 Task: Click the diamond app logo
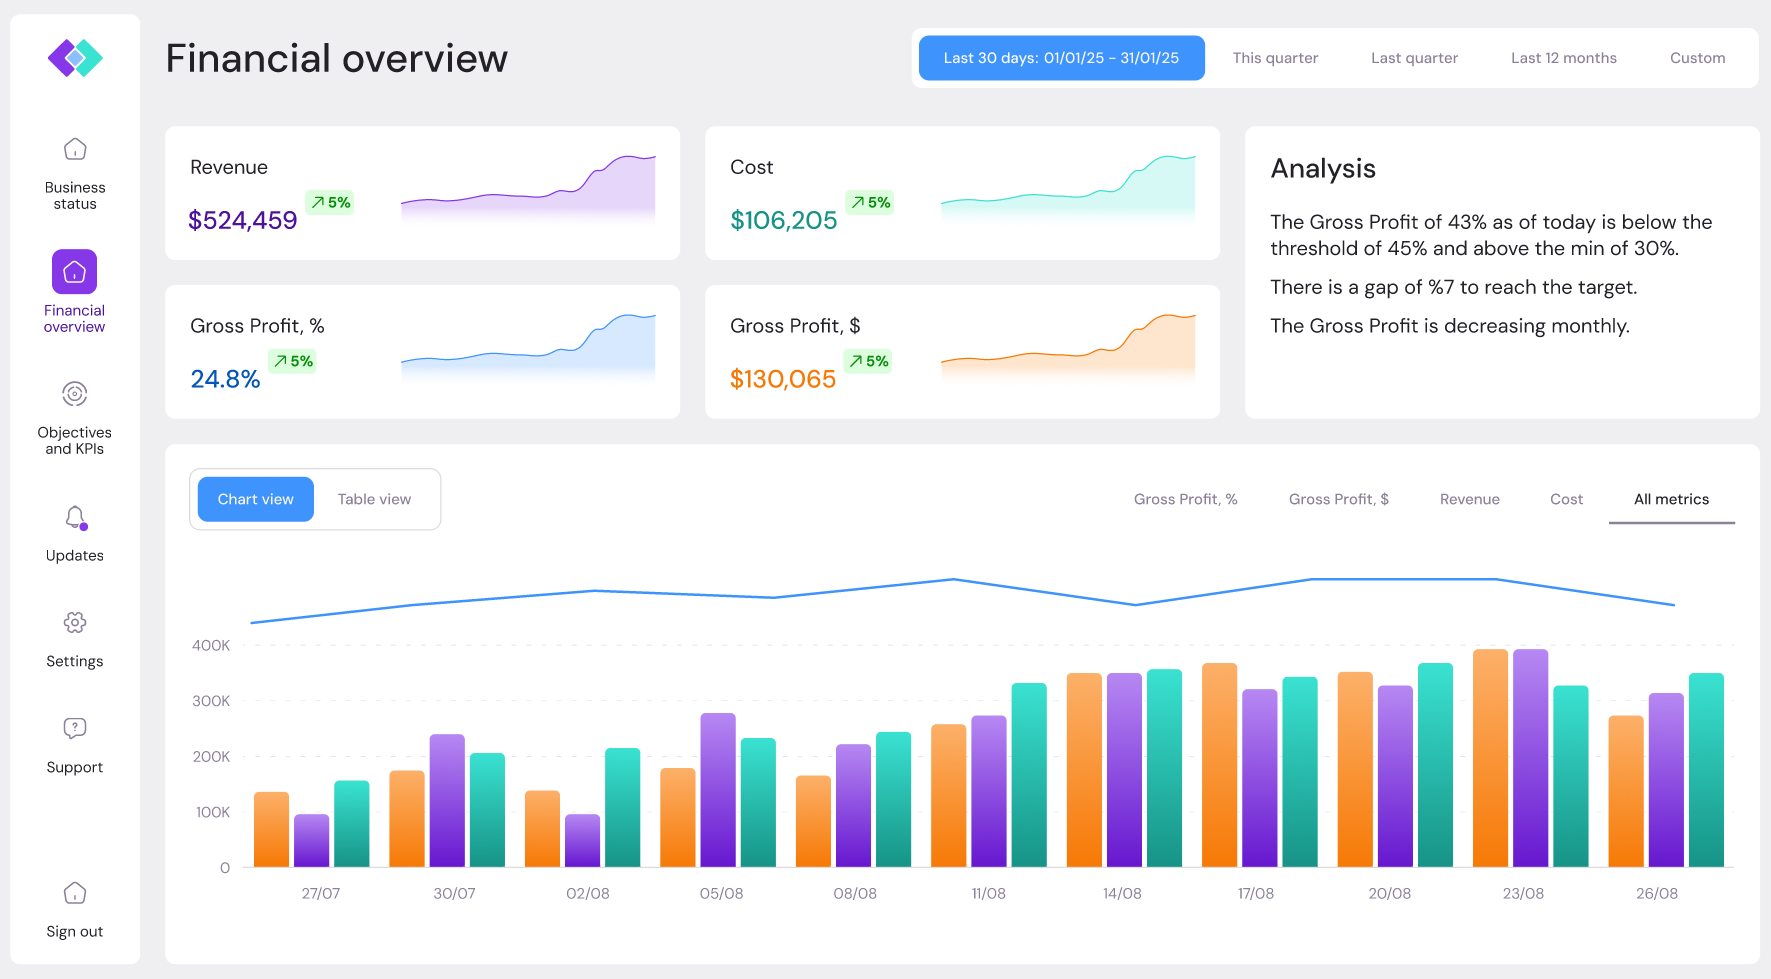coord(75,58)
